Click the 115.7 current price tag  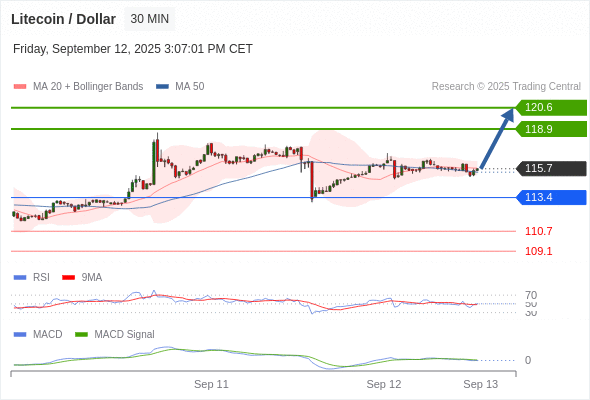point(551,168)
